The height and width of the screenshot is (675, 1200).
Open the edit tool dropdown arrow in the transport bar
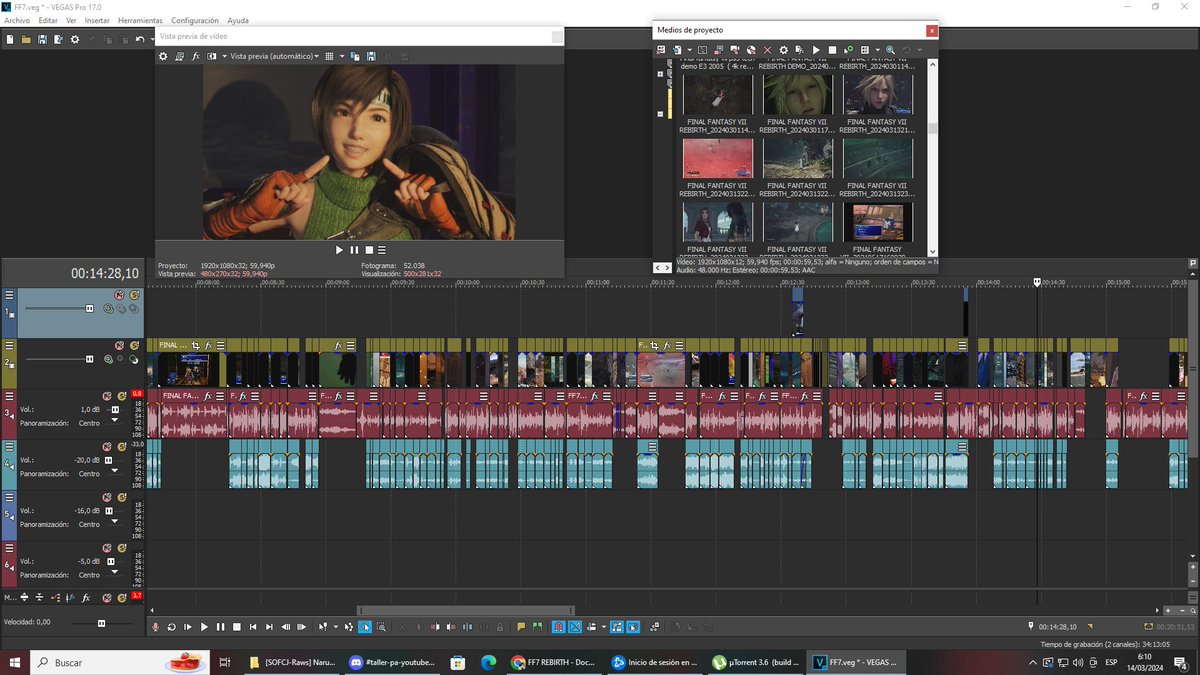pyautogui.click(x=335, y=627)
